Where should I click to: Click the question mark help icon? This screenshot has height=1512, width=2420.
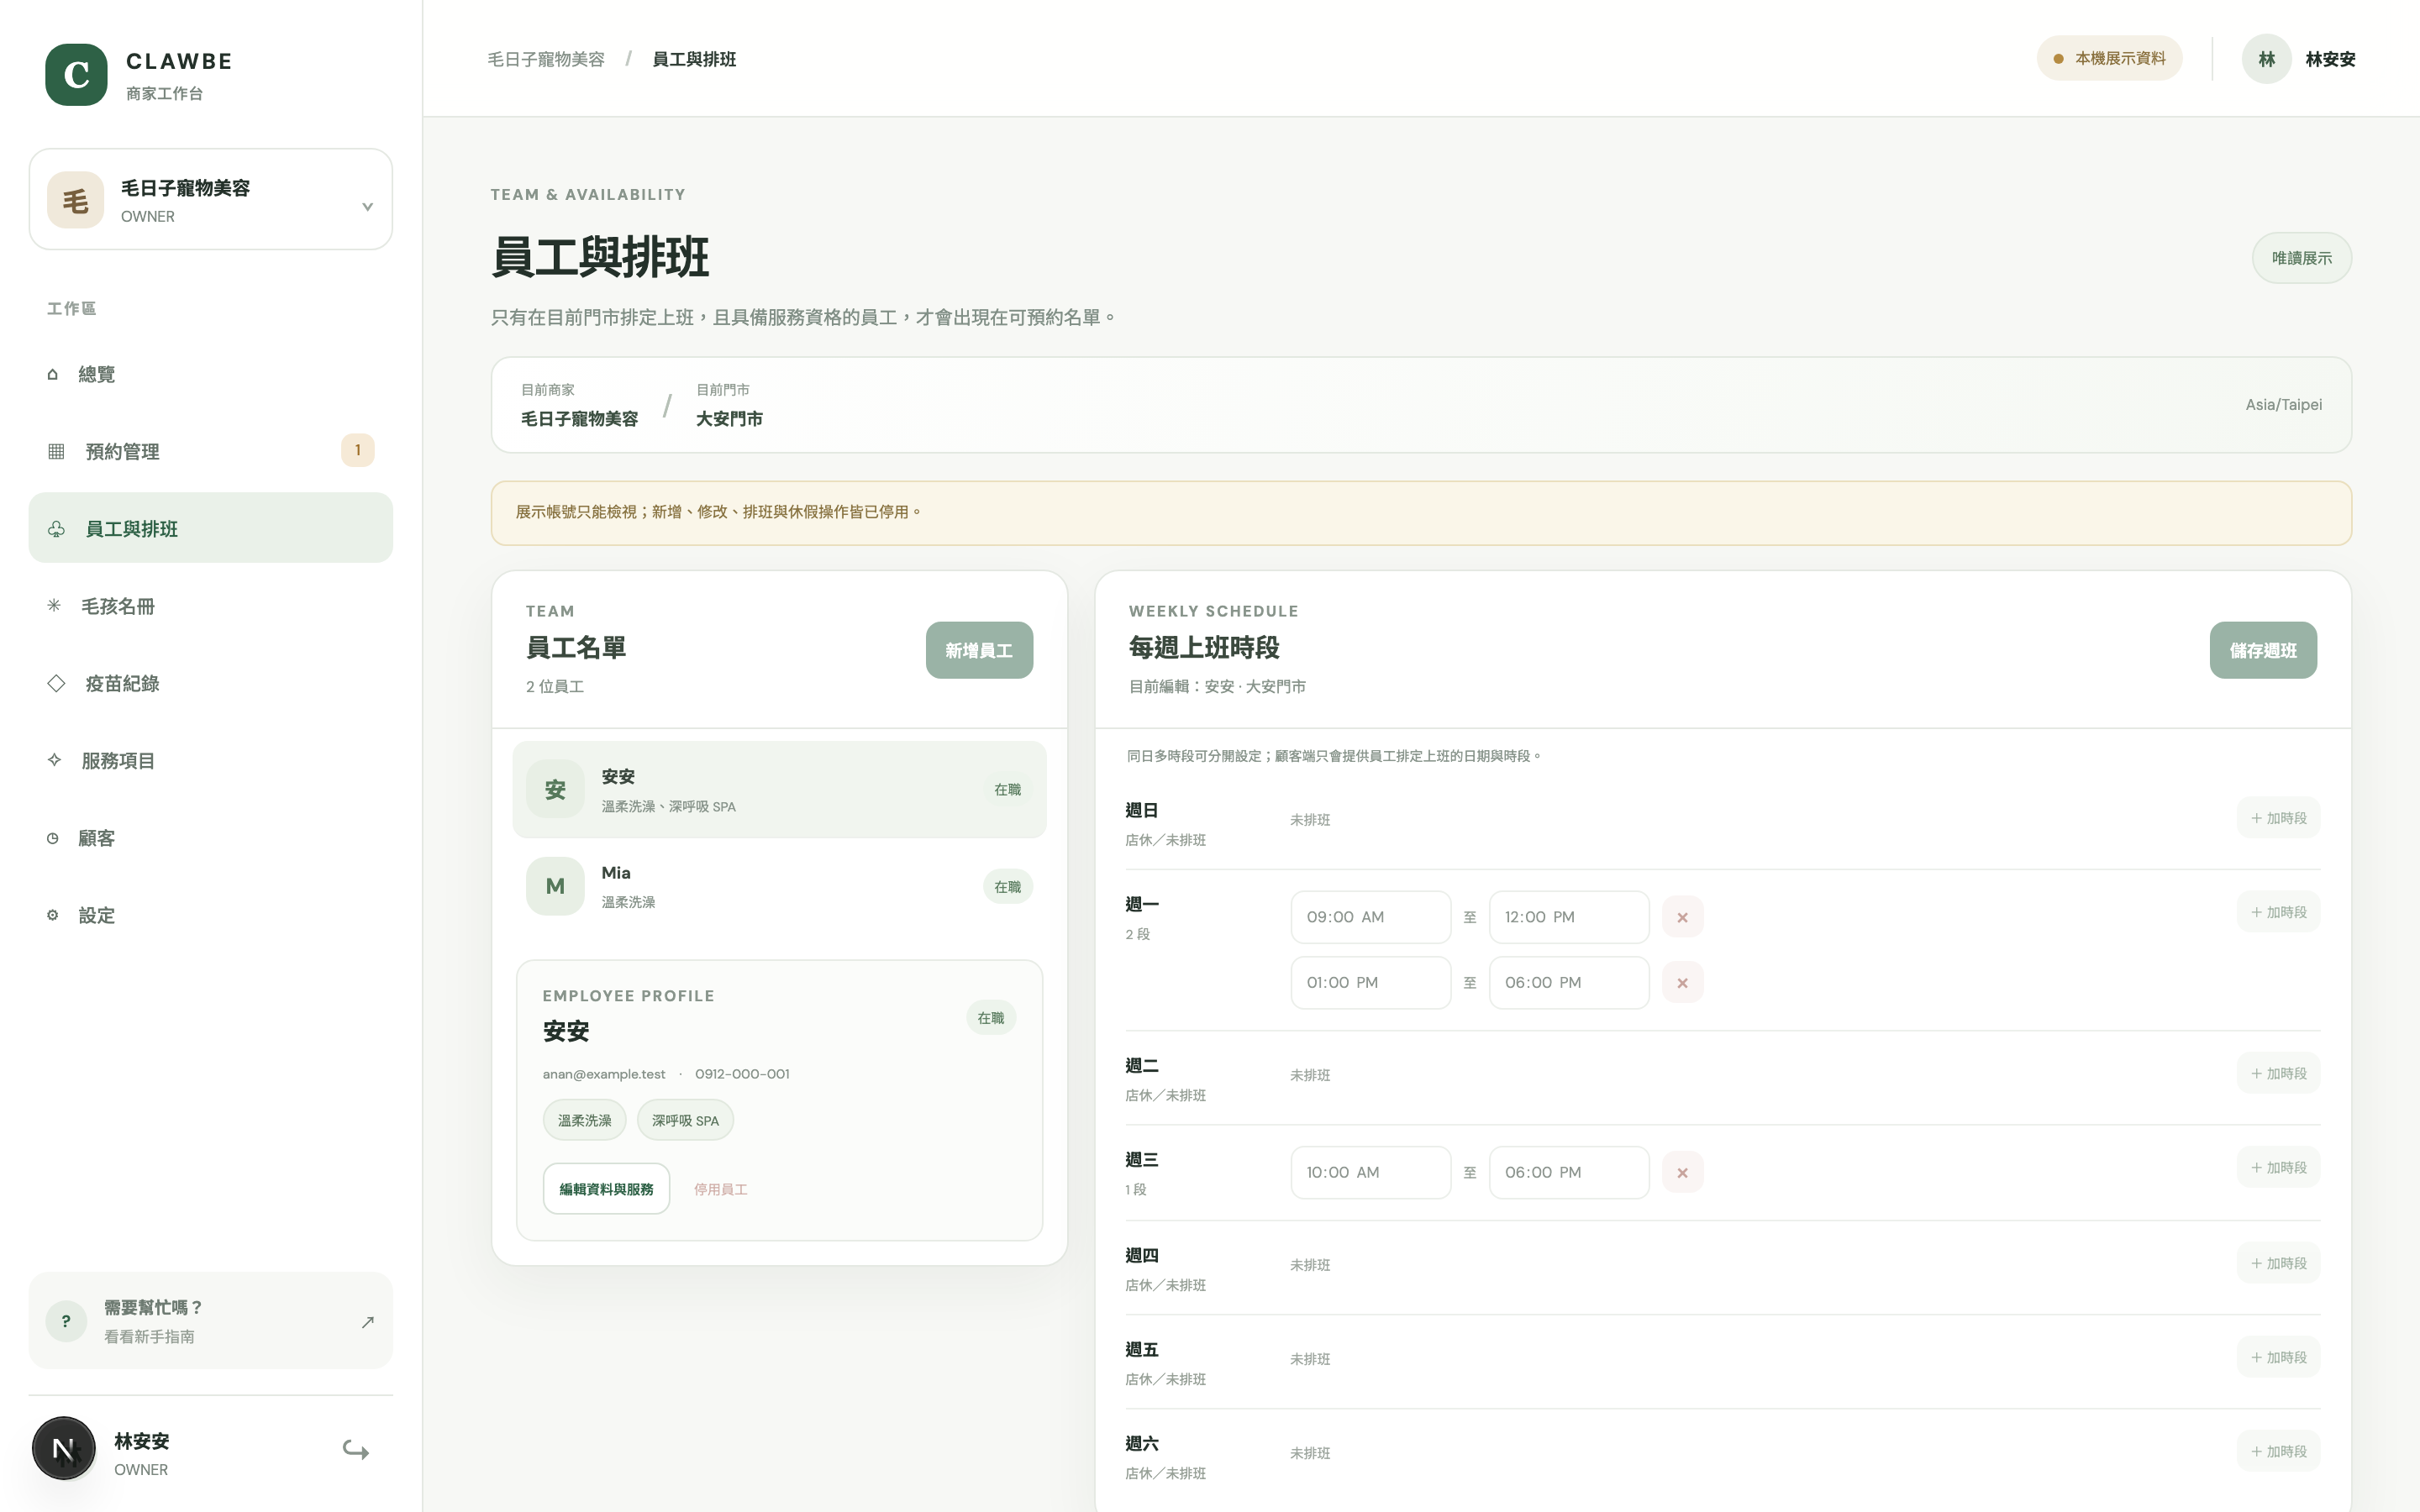coord(66,1321)
